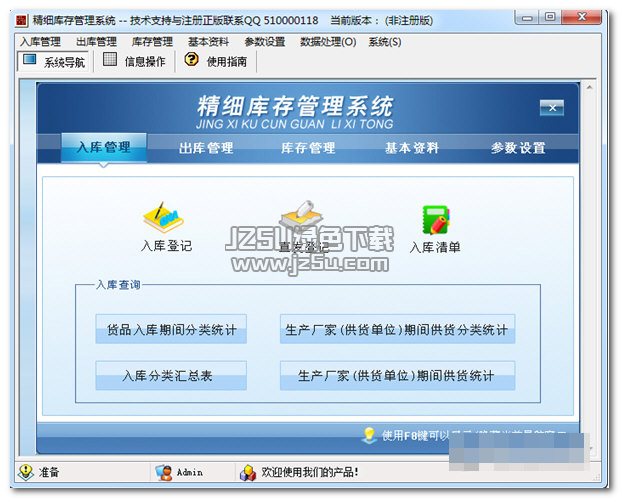The image size is (620, 499).
Task: Open 生产厂家(供货单位)期间供货统计 report
Action: click(x=397, y=376)
